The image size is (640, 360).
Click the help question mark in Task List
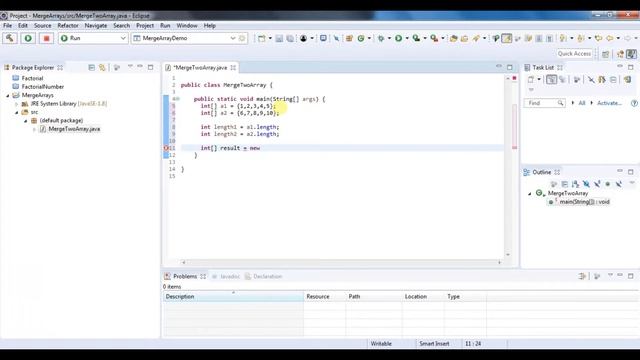point(634,103)
